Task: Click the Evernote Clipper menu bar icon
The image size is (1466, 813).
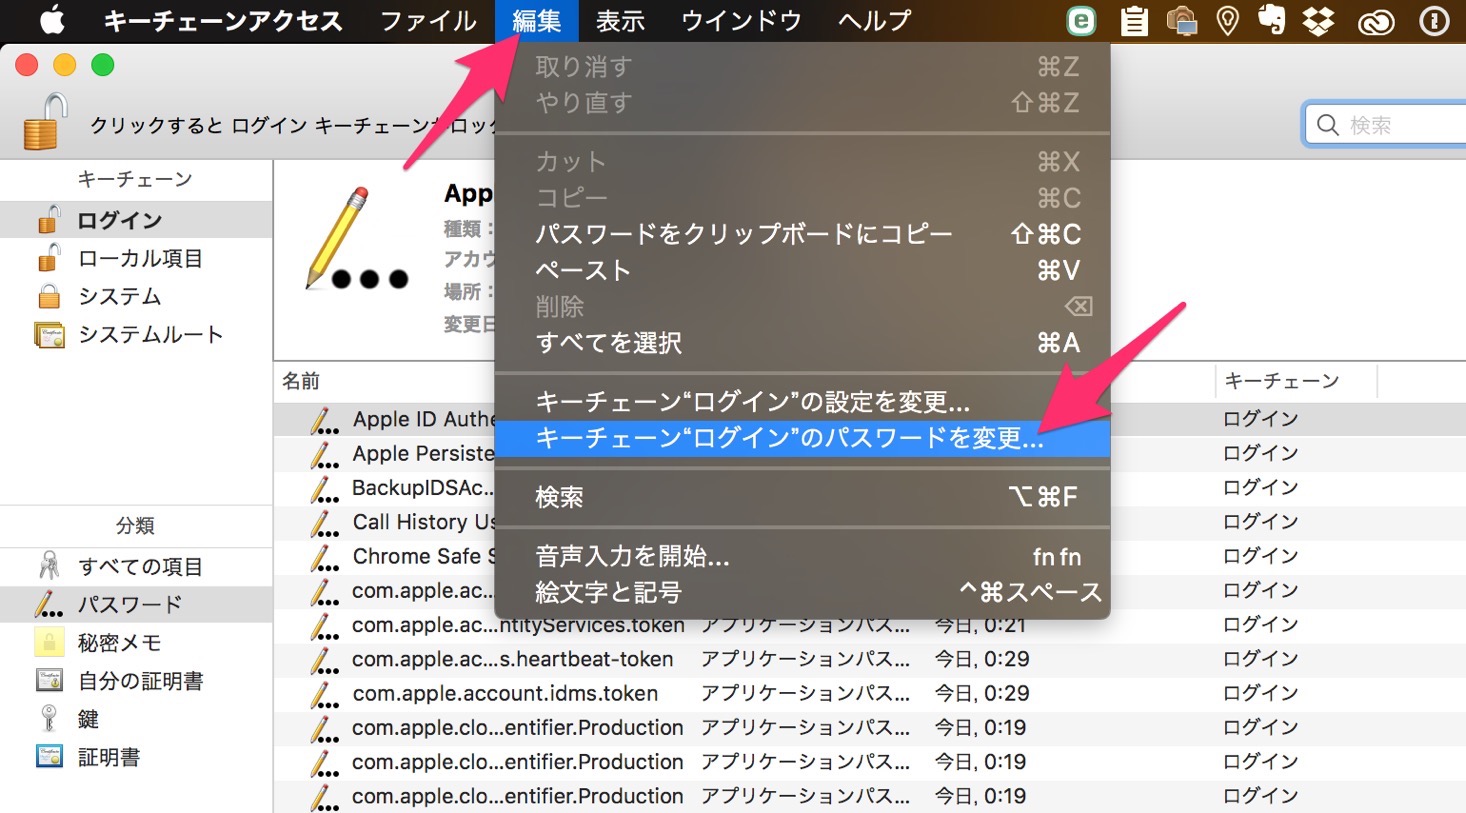Action: tap(1081, 20)
